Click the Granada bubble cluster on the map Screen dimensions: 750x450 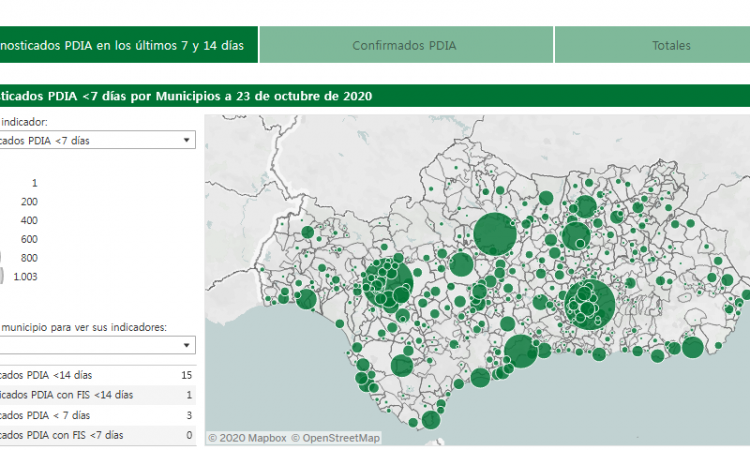[x=589, y=304]
